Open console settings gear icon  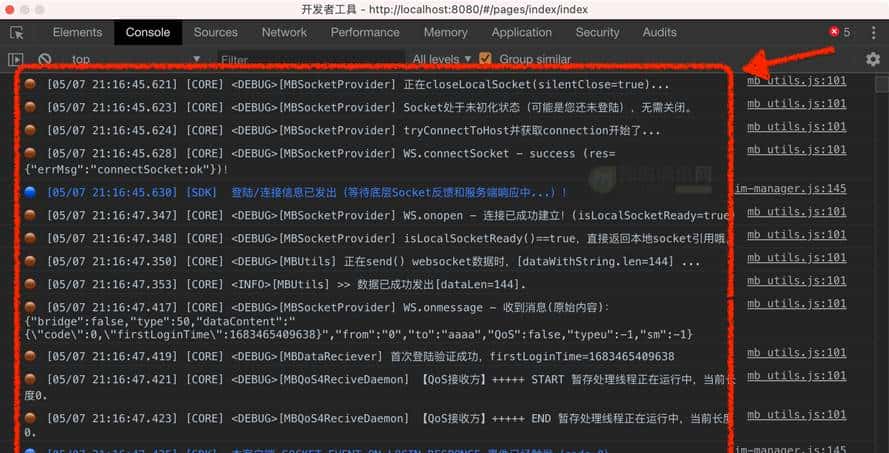pos(873,59)
